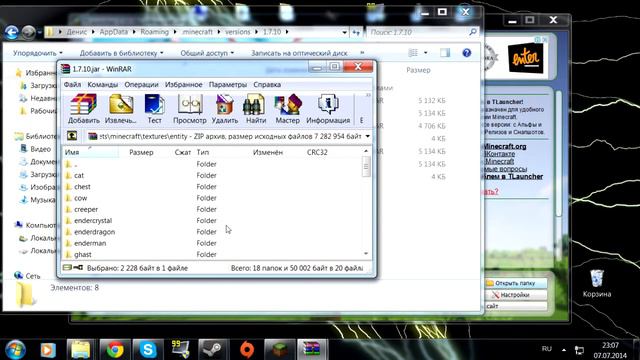640x360 pixels.
Task: Click Записать на оптический диск
Action: (299, 53)
